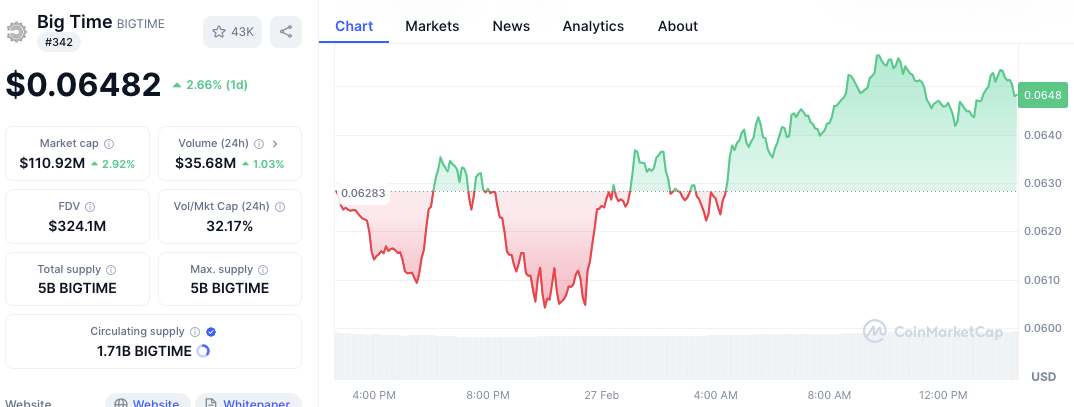Click Total supply info icon
The width and height of the screenshot is (1074, 407).
click(110, 270)
